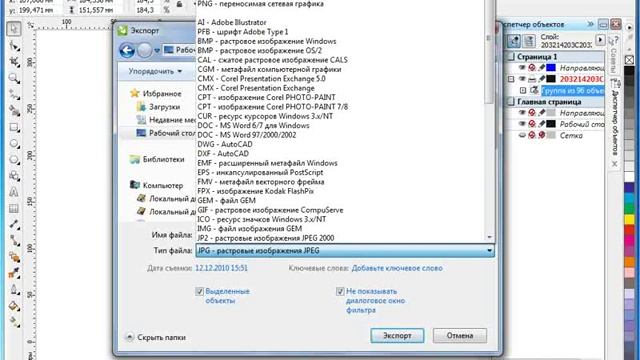Image resolution: width=640 pixels, height=360 pixels.
Task: Click the No Color X swatch
Action: click(x=629, y=60)
